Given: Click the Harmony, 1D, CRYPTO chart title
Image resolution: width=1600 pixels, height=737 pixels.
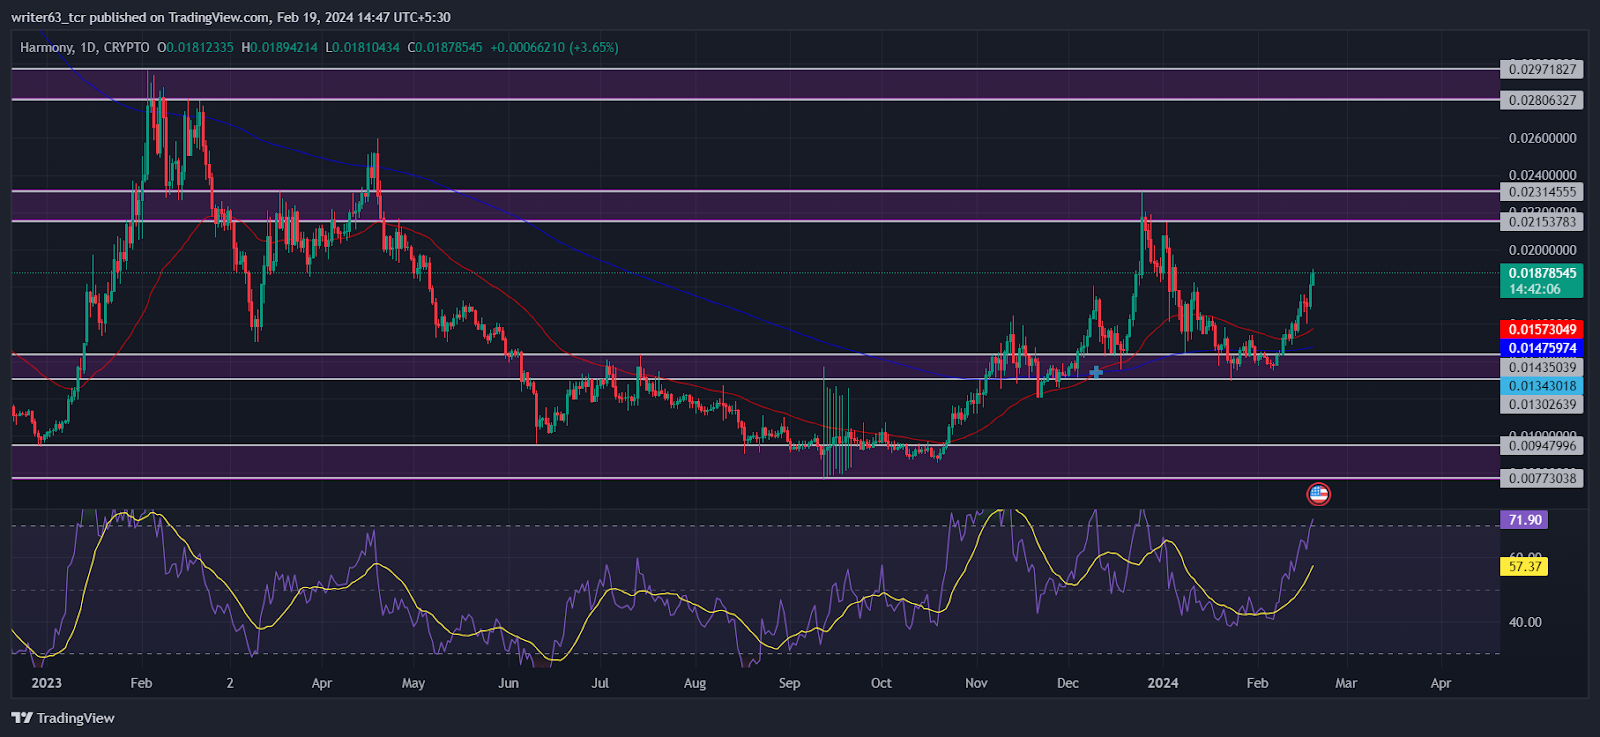Looking at the screenshot, I should tap(85, 47).
